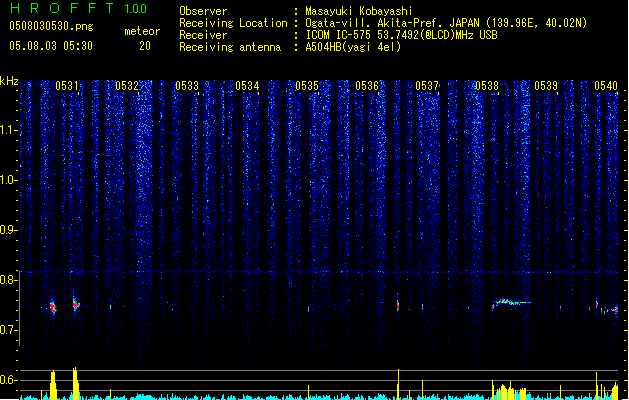
Task: Click the meteor echo just after 0531
Action: tap(76, 304)
